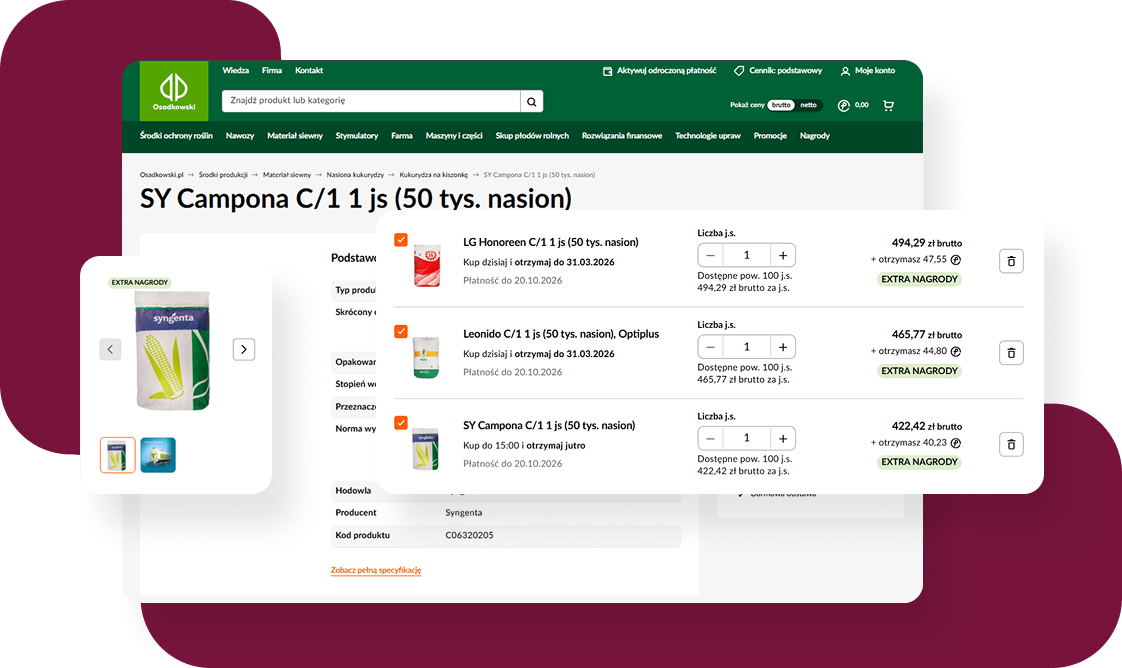Viewport: 1122px width, 668px height.
Task: Click the Leonido product image
Action: (426, 356)
